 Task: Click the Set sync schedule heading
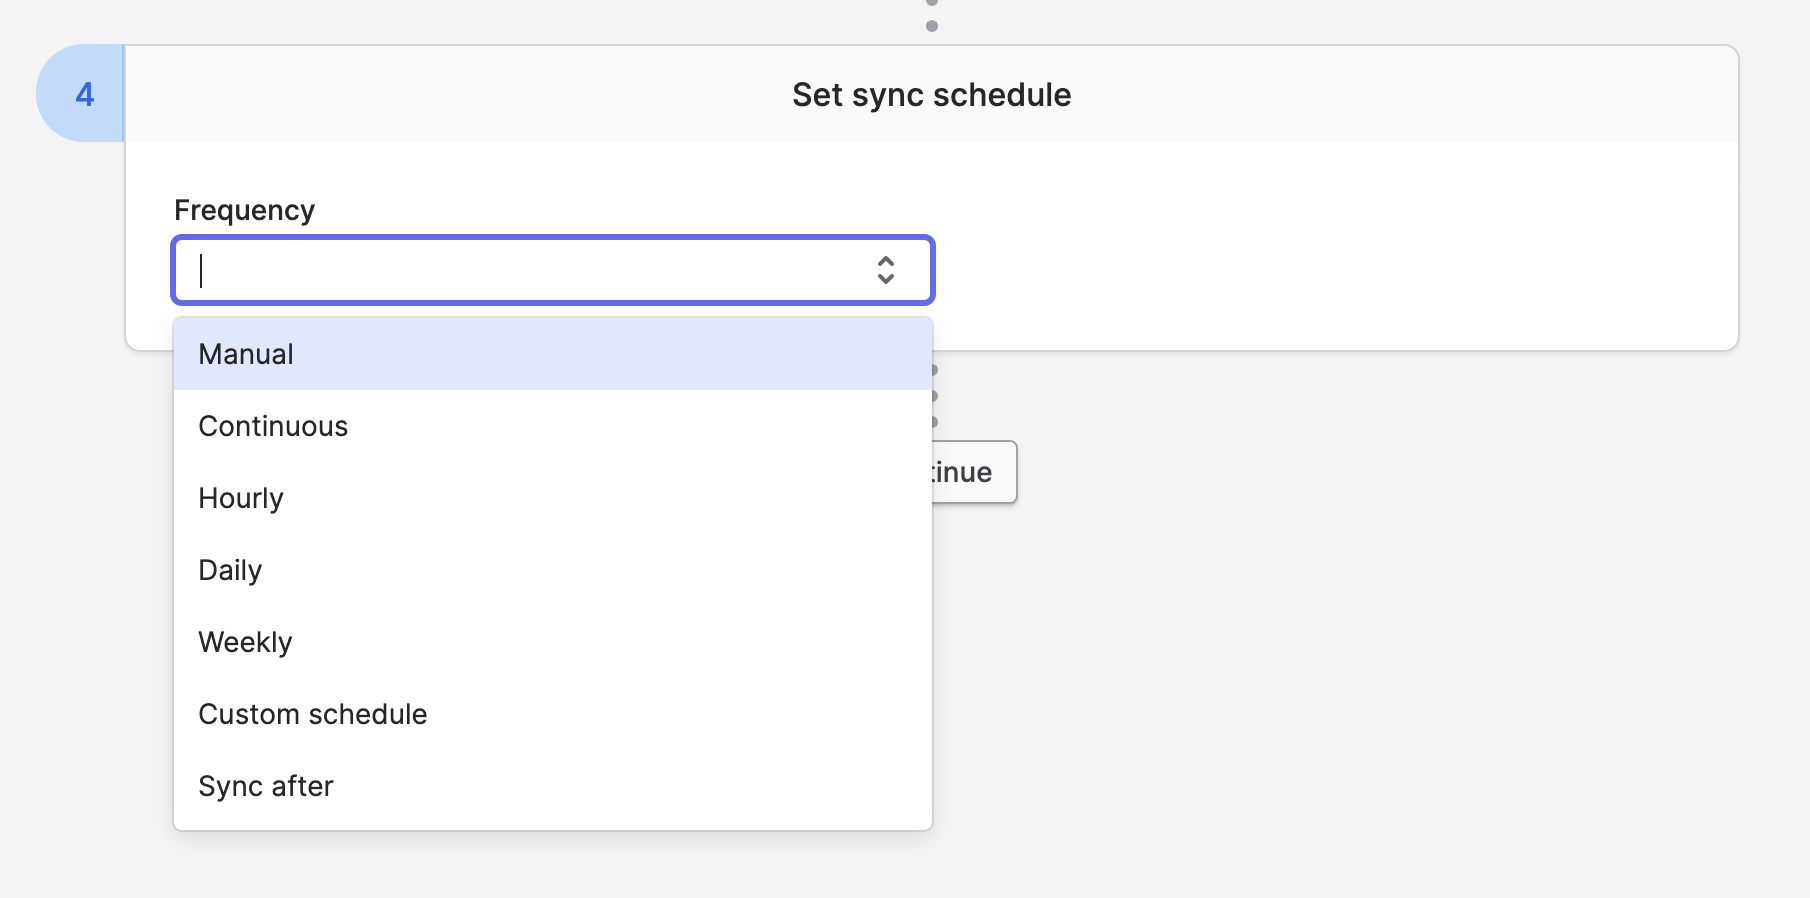pyautogui.click(x=931, y=95)
